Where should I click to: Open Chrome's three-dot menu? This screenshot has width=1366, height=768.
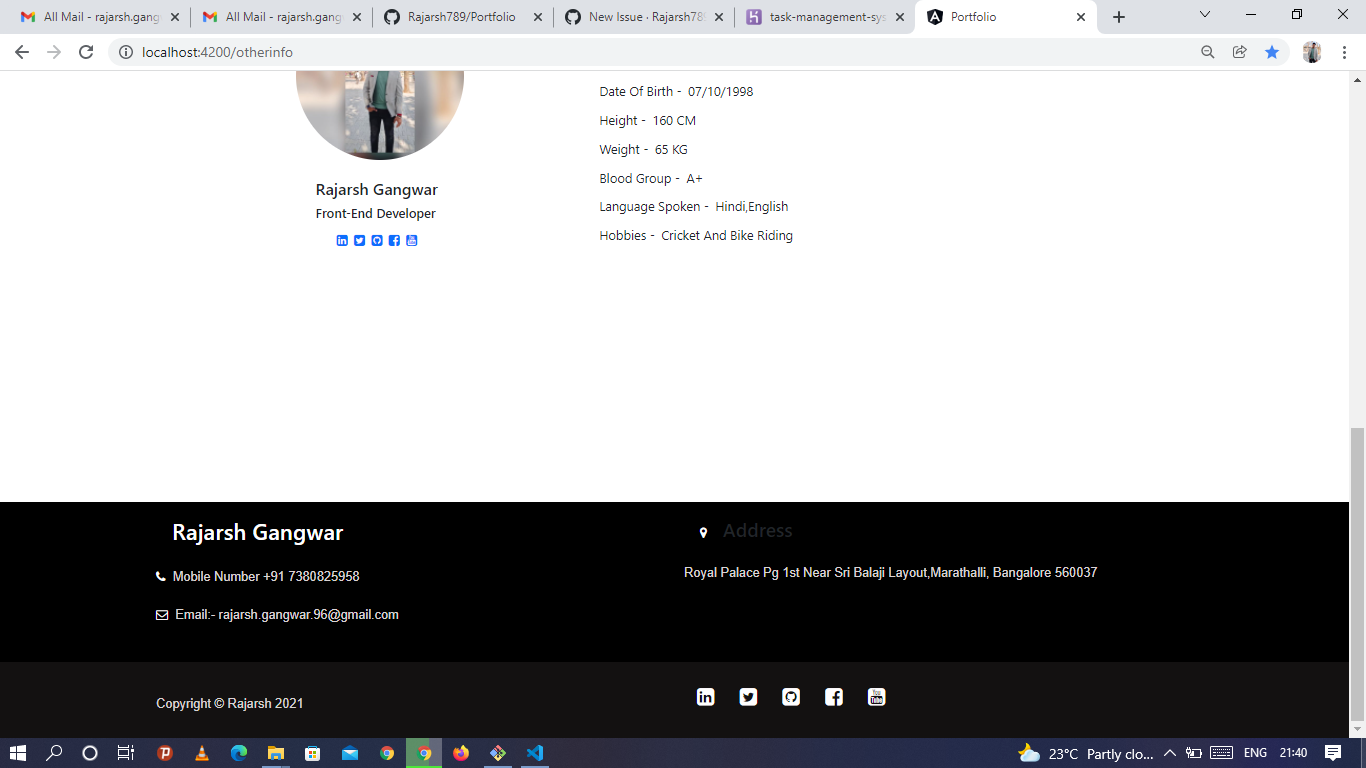coord(1345,52)
